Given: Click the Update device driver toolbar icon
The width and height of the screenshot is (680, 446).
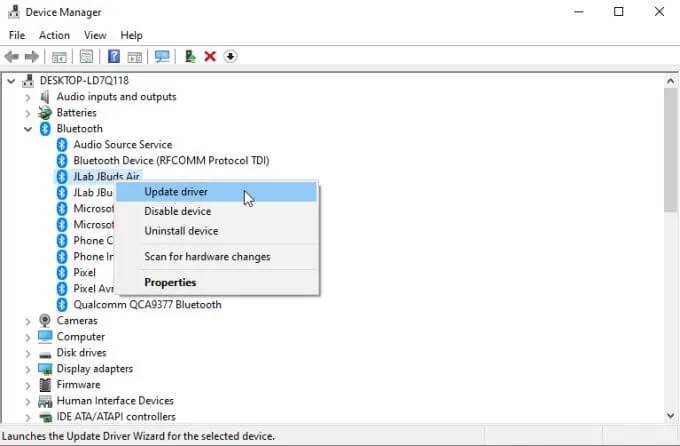Looking at the screenshot, I should click(x=190, y=56).
